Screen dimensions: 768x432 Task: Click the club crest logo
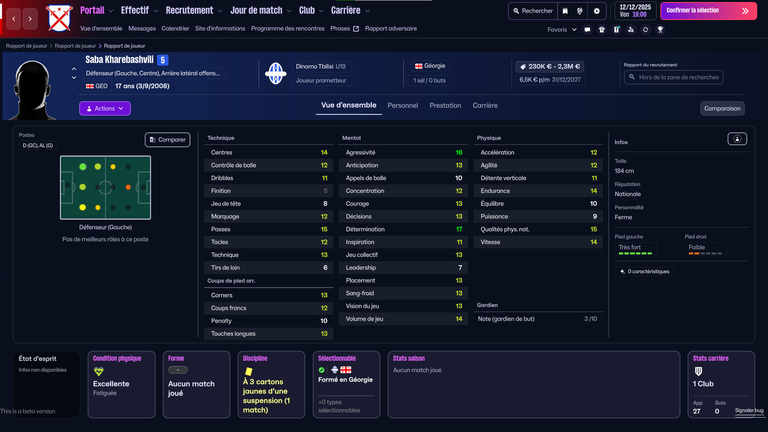pos(59,19)
